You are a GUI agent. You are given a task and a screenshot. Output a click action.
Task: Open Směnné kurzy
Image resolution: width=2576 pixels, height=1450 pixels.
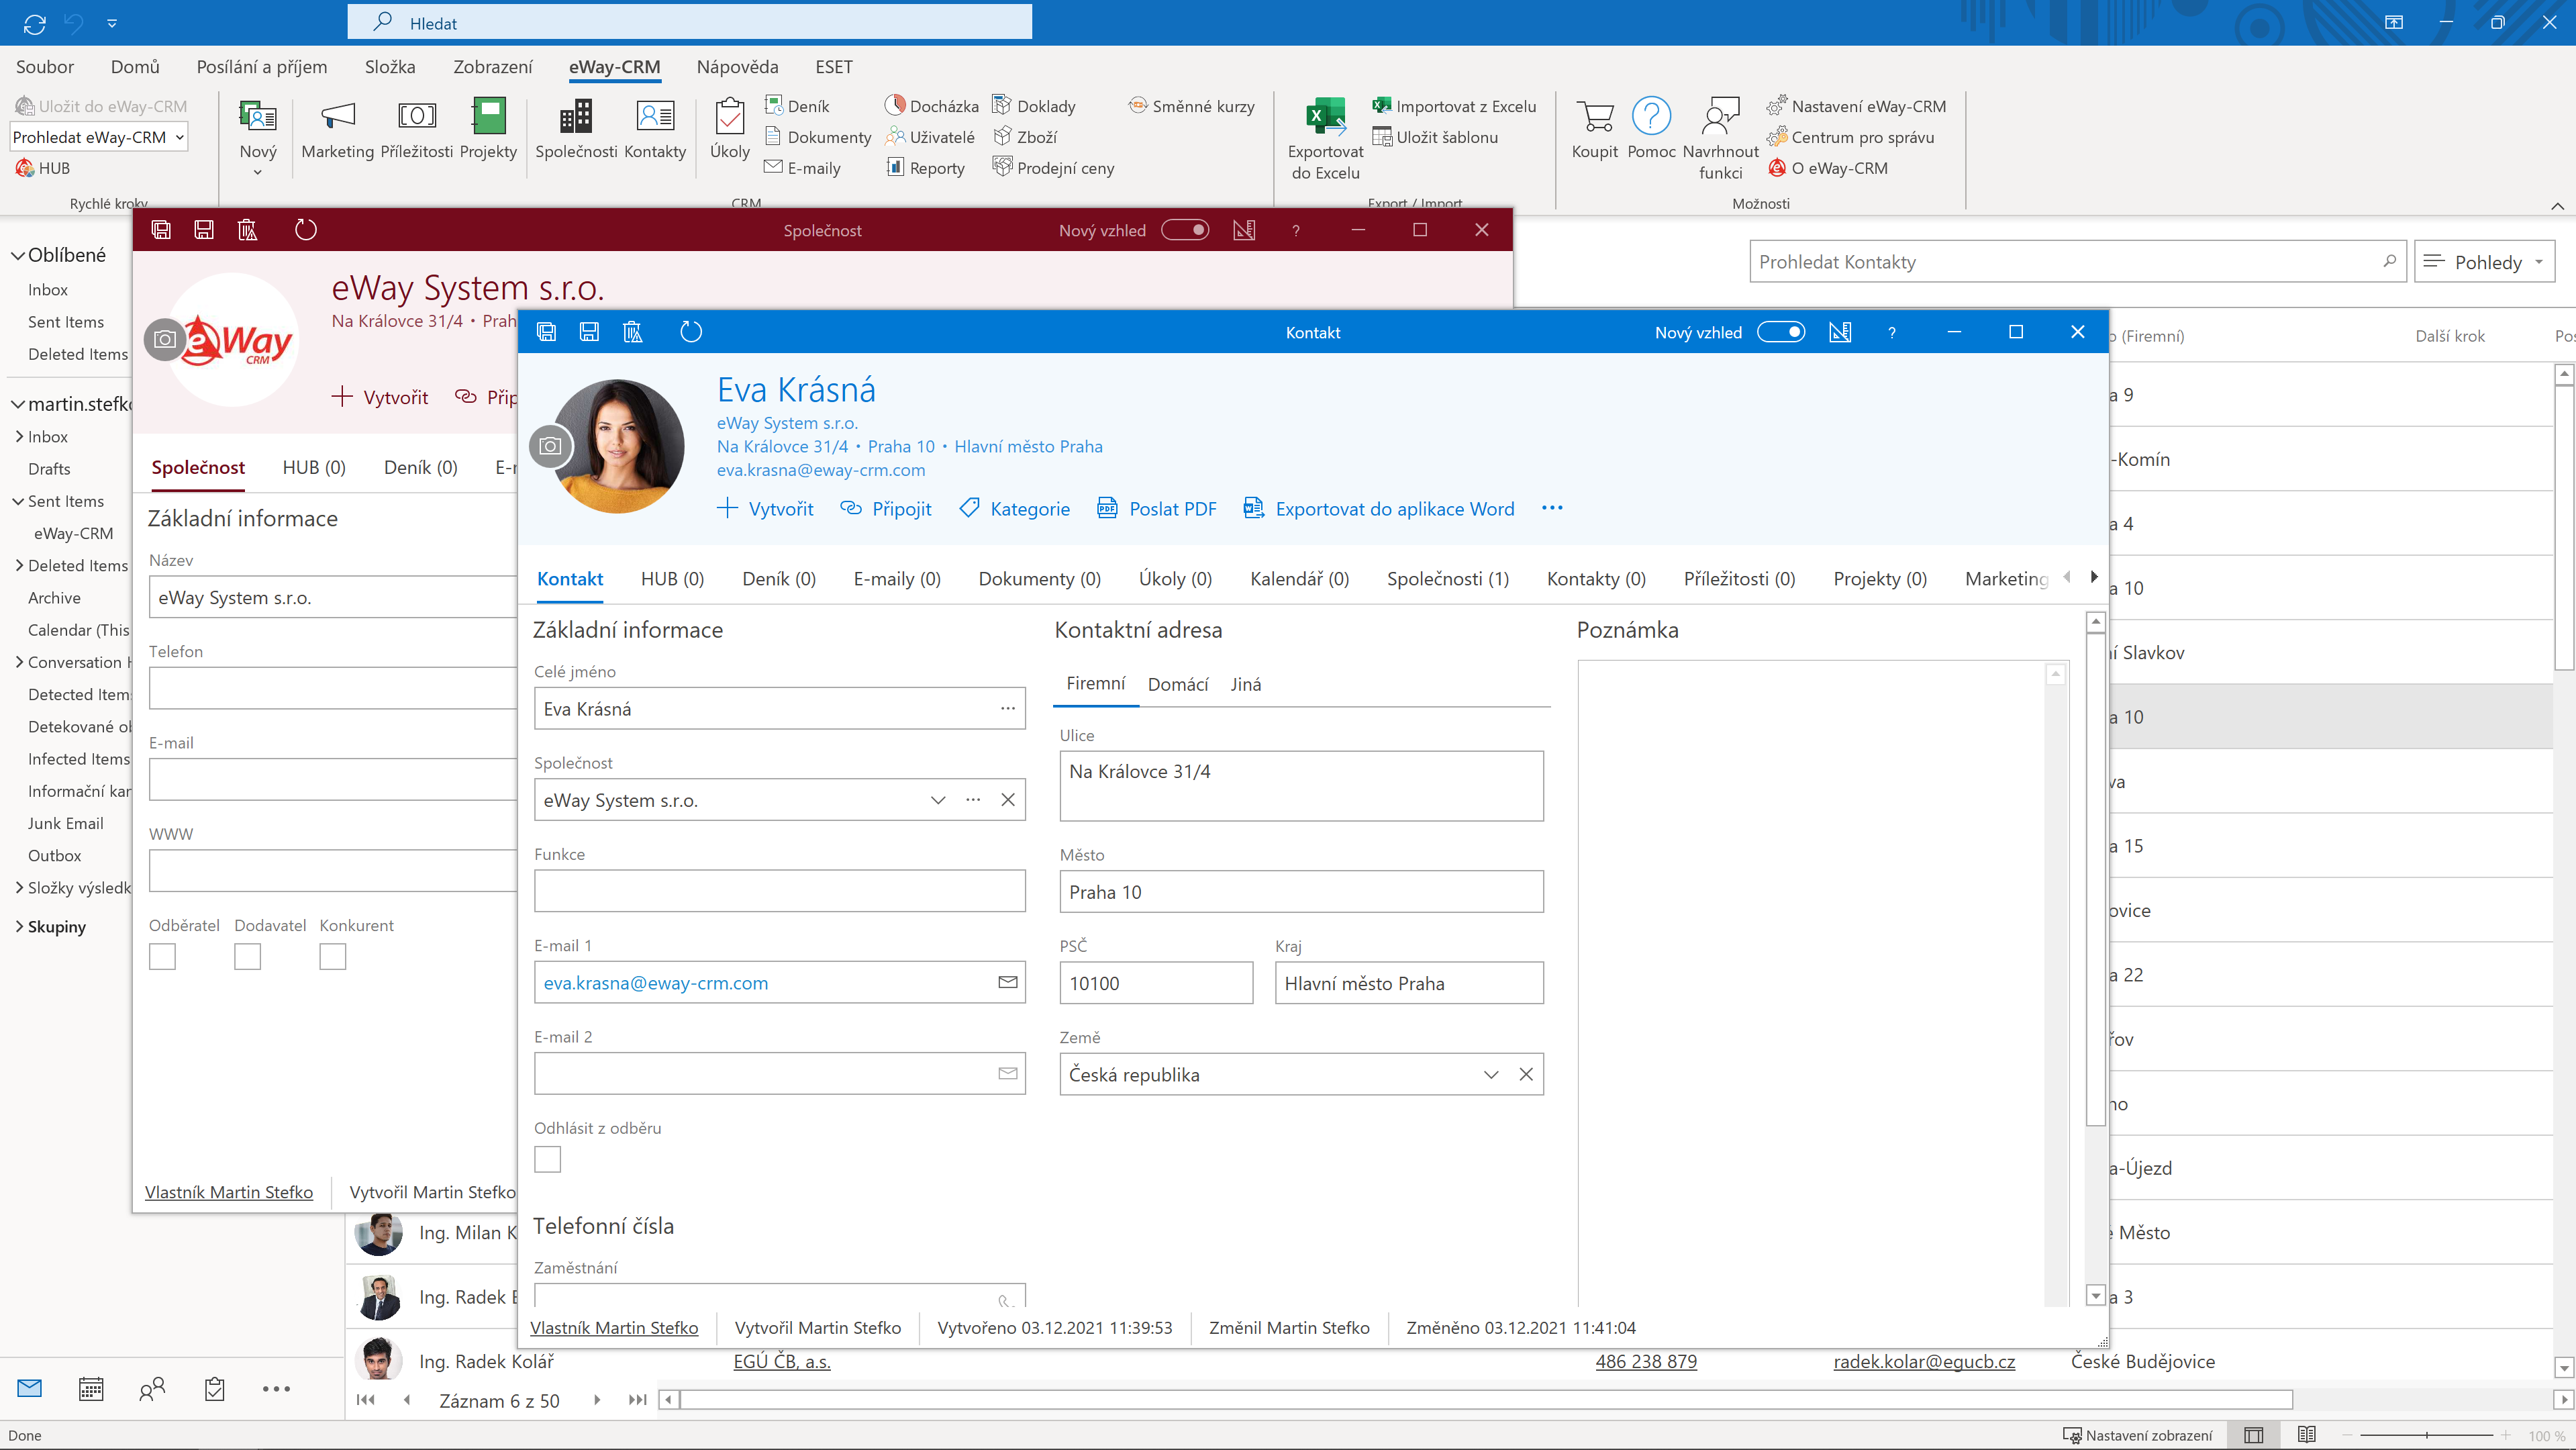click(x=1192, y=106)
